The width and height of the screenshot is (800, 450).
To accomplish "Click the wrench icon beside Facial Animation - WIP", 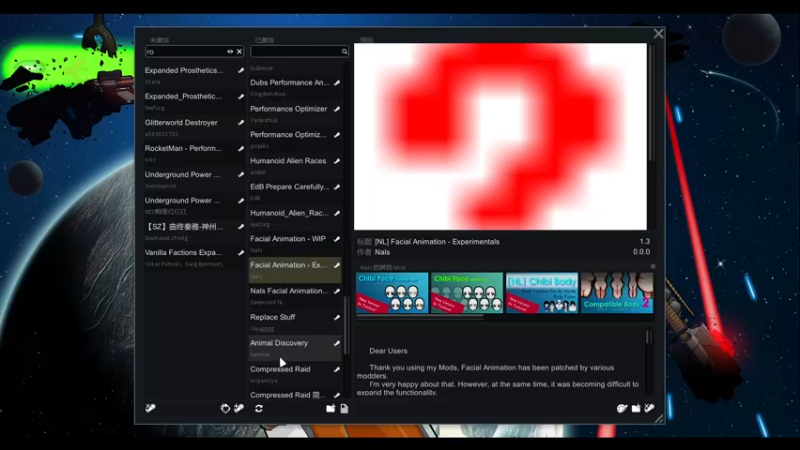I will [337, 239].
